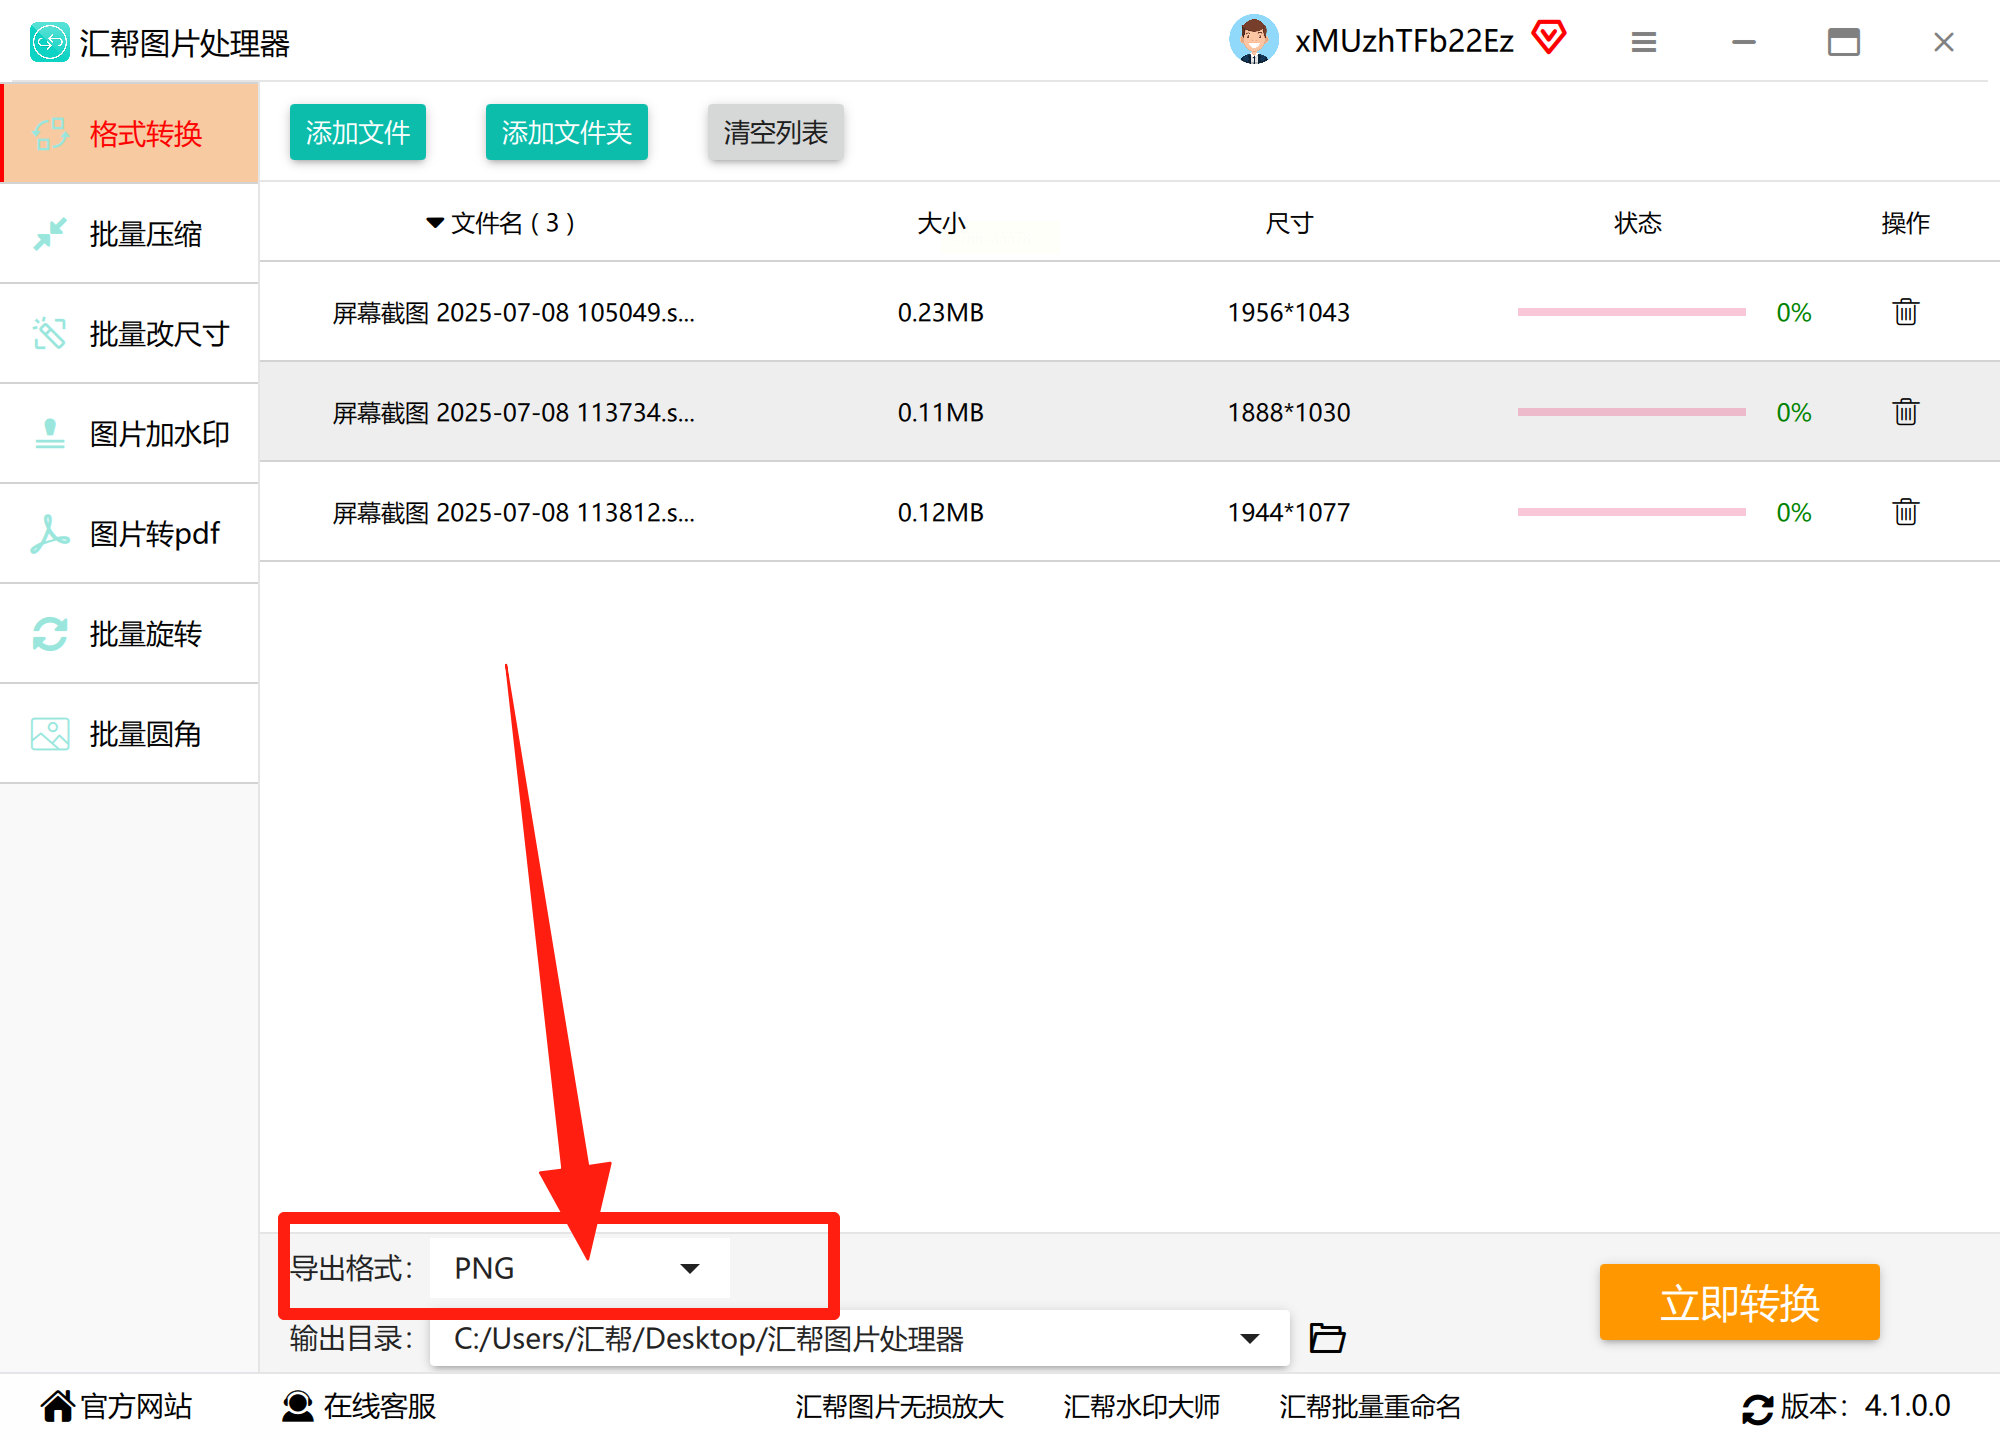
Task: Expand the output directory path dropdown
Action: tap(1249, 1338)
